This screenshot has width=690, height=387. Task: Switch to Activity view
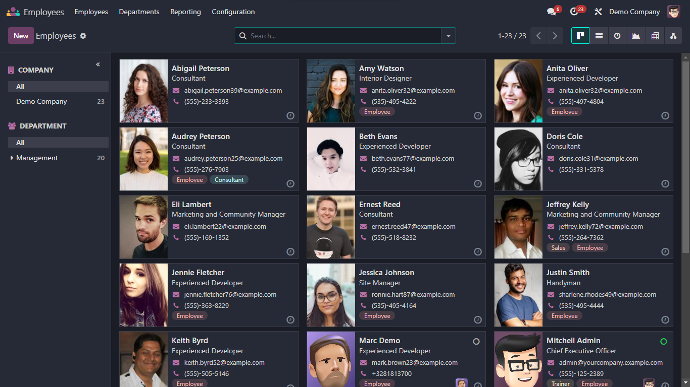(x=617, y=36)
